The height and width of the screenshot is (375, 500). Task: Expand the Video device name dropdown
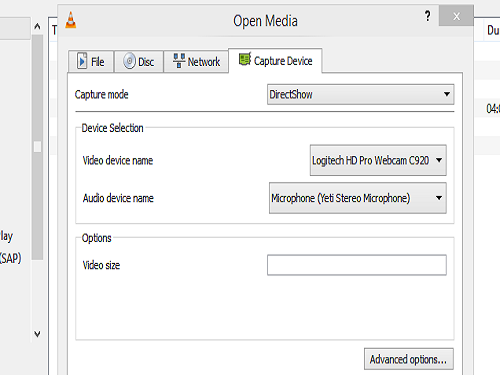378,160
